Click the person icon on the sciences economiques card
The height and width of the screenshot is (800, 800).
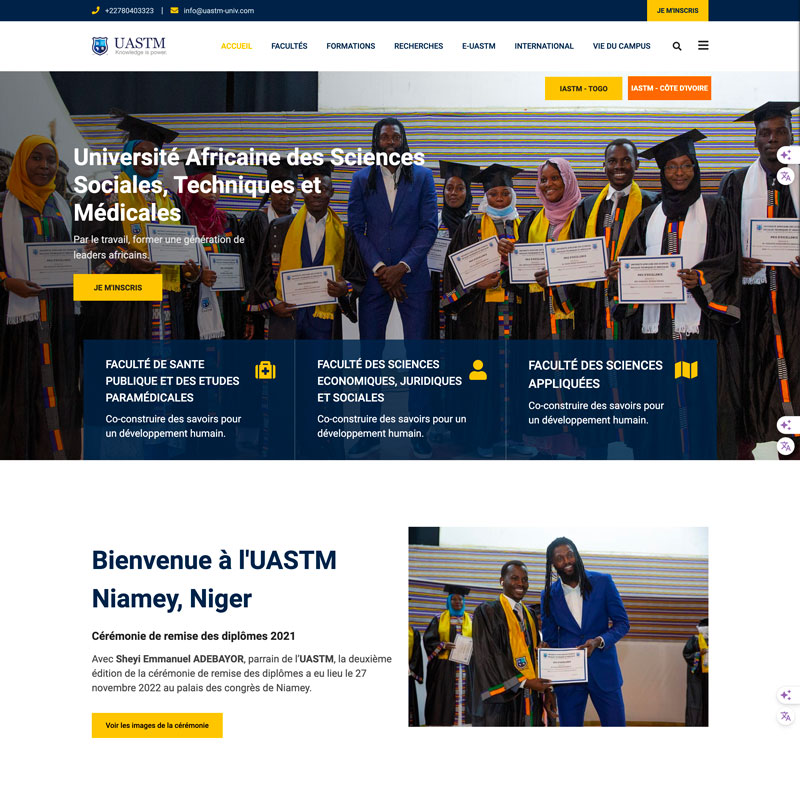click(x=476, y=370)
